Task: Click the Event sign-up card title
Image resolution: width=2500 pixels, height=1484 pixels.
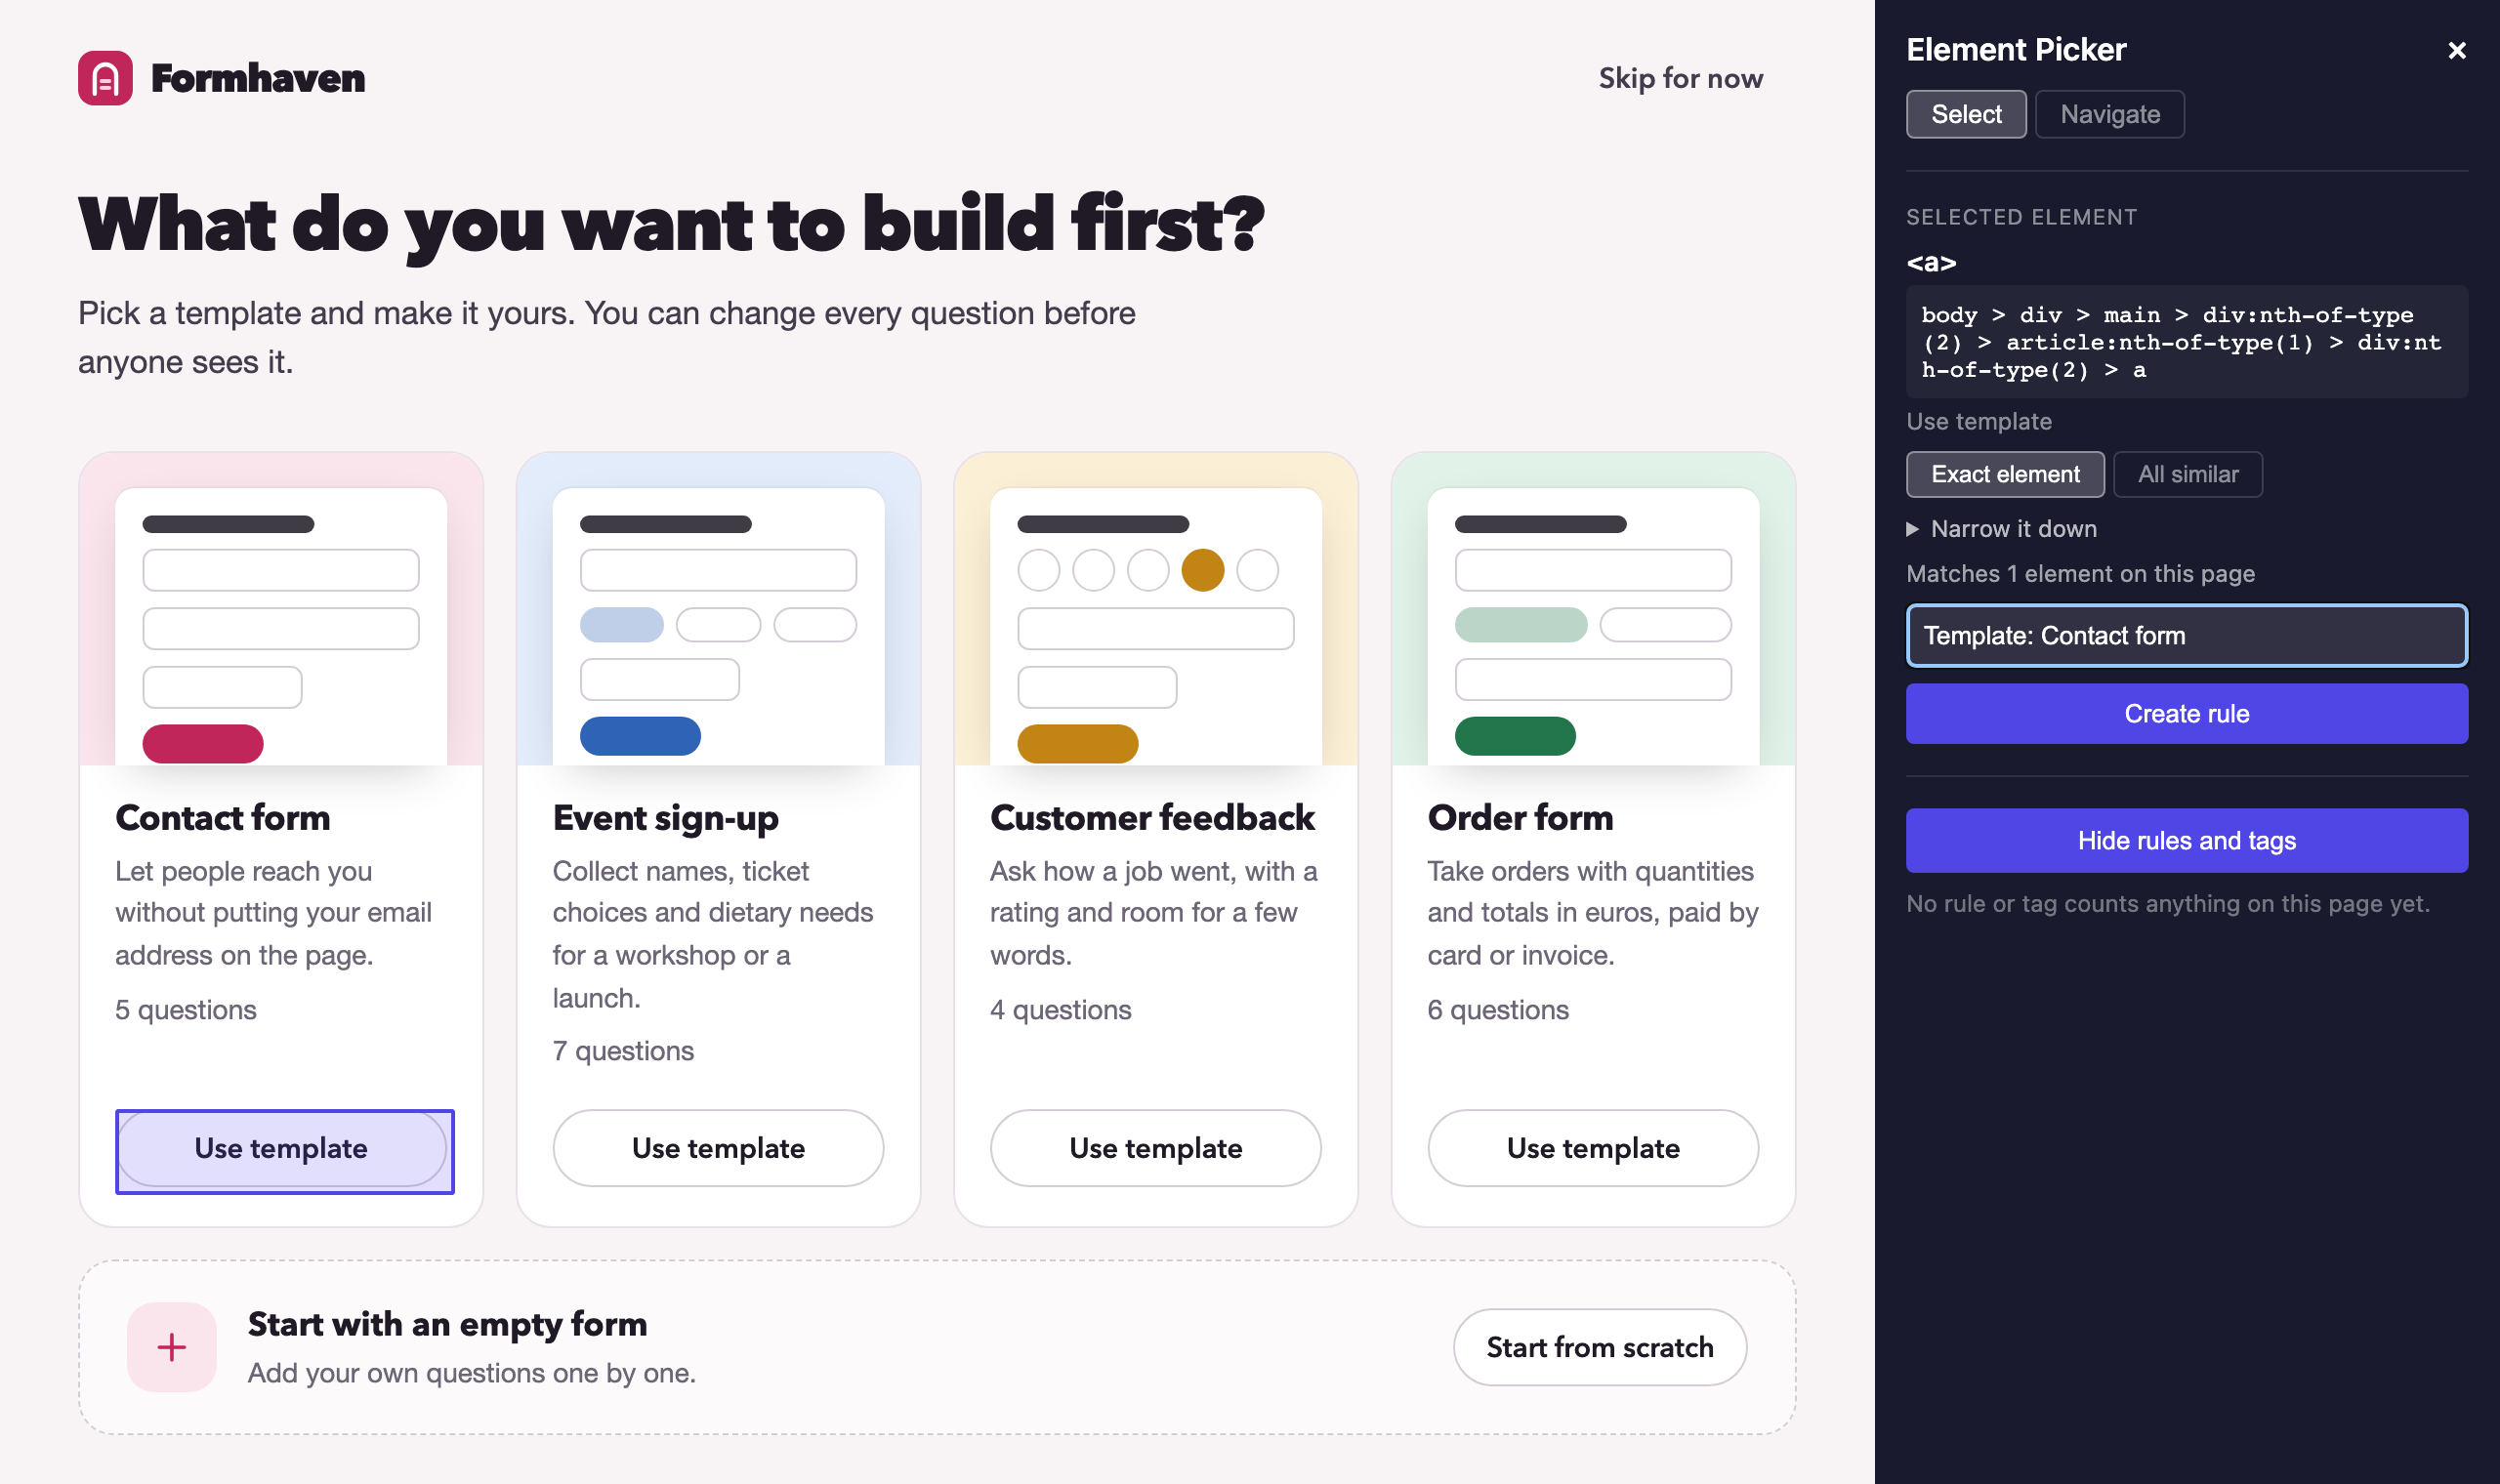Action: (666, 819)
